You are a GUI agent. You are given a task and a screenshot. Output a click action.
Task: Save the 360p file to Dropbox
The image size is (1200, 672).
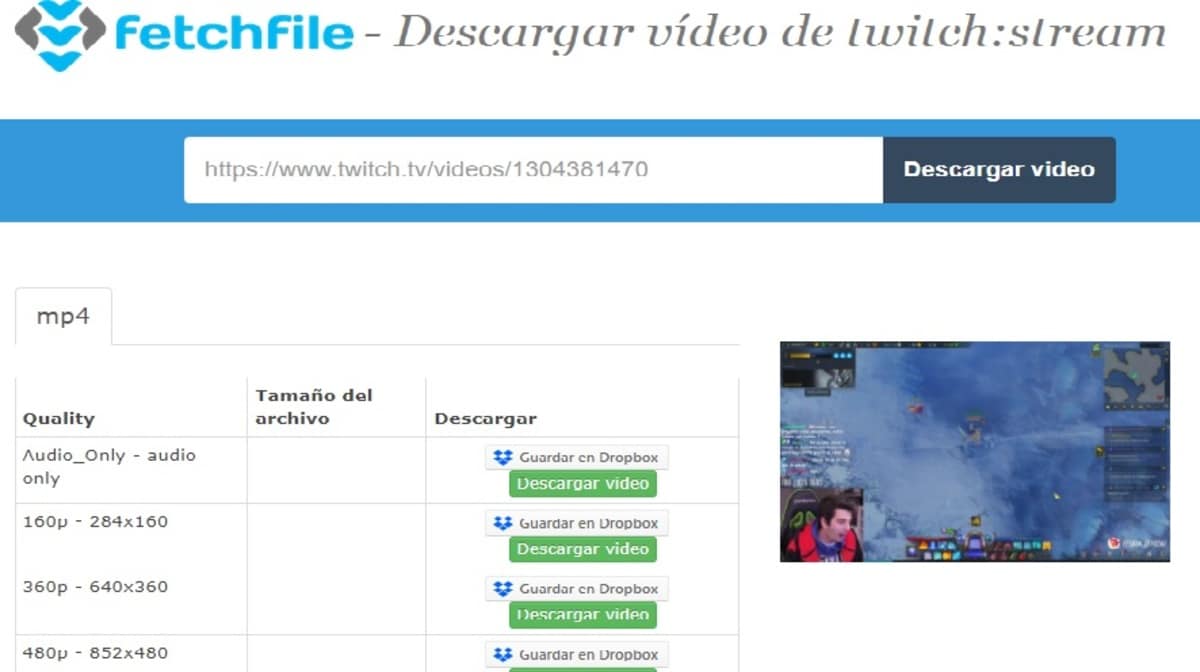tap(577, 589)
